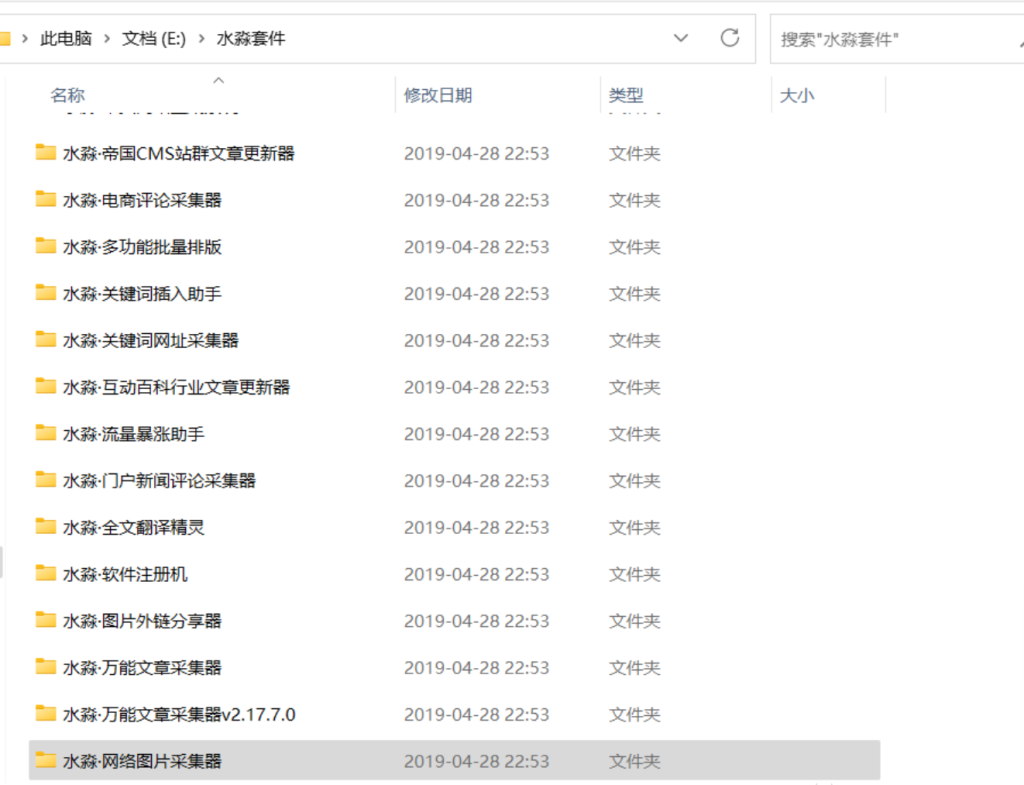Toggle the 名称 column sort direction arrow
The height and width of the screenshot is (785, 1024).
pos(218,80)
